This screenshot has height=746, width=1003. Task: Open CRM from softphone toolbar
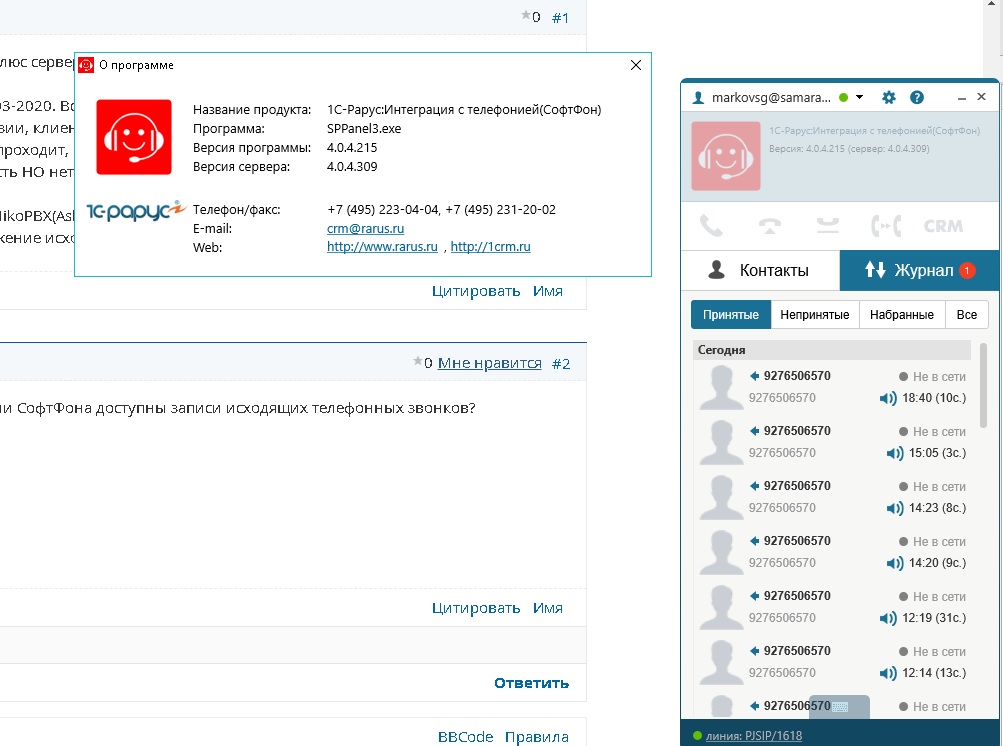pyautogui.click(x=944, y=226)
